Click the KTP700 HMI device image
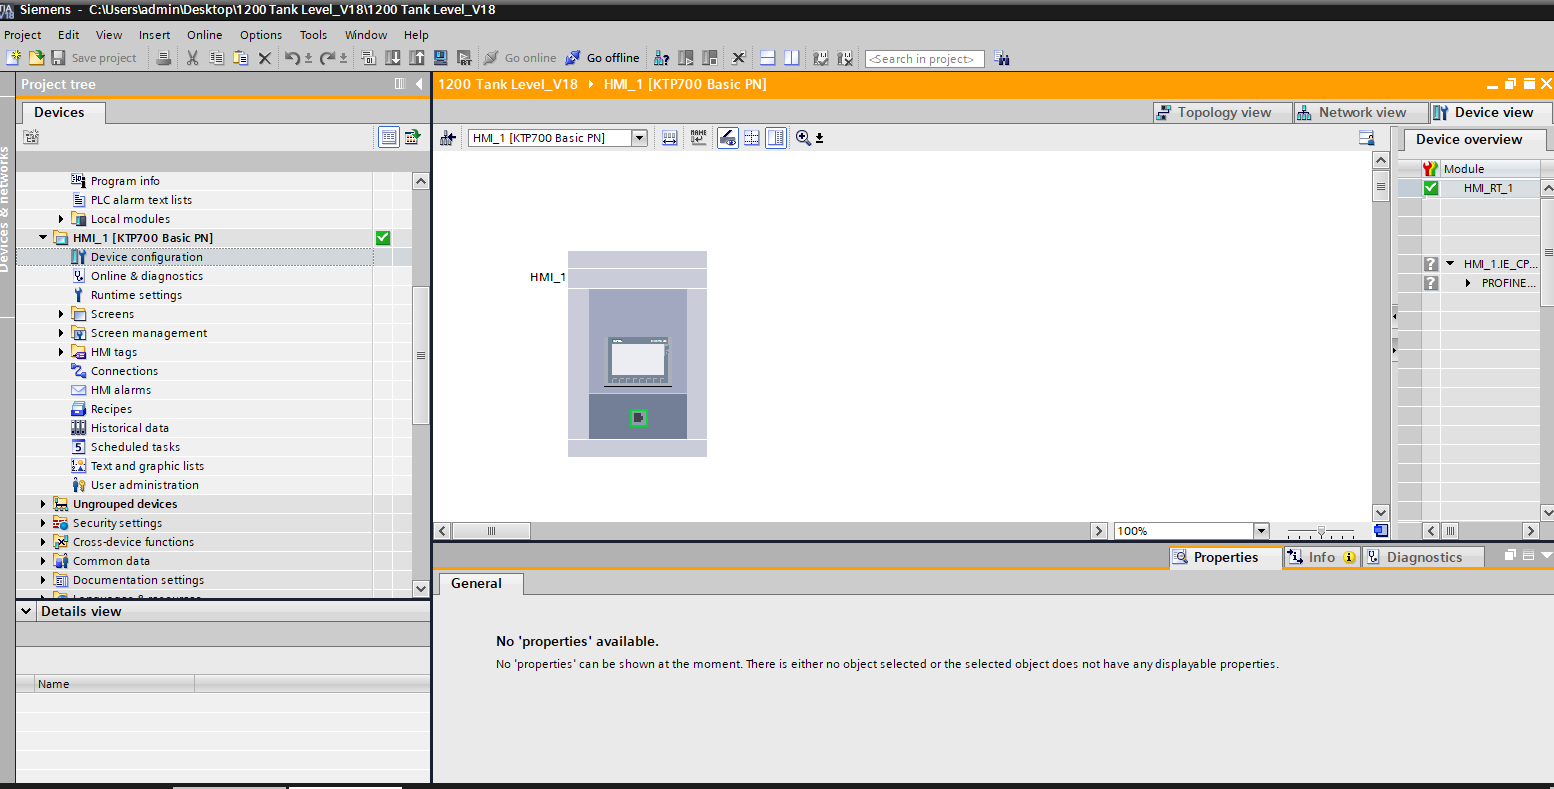Image resolution: width=1554 pixels, height=789 pixels. point(638,362)
